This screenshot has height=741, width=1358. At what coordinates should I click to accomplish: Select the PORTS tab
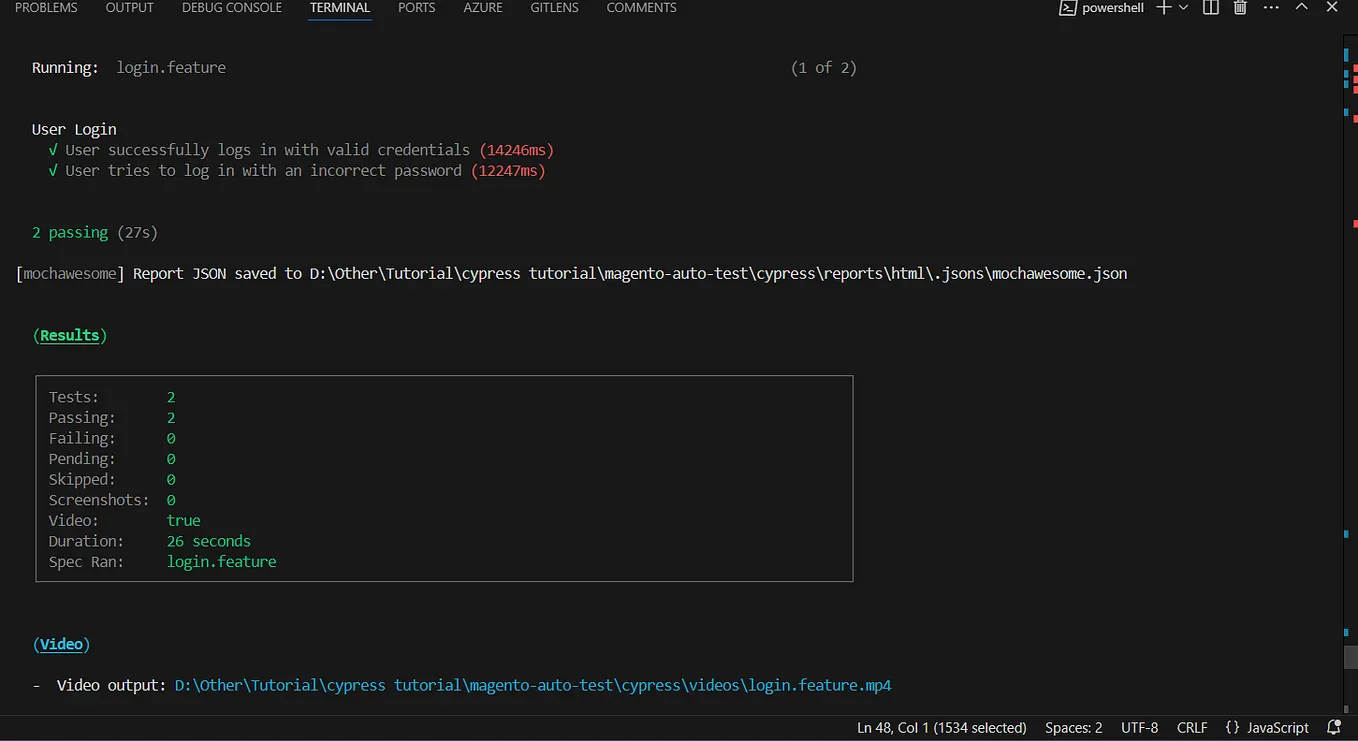tap(416, 8)
